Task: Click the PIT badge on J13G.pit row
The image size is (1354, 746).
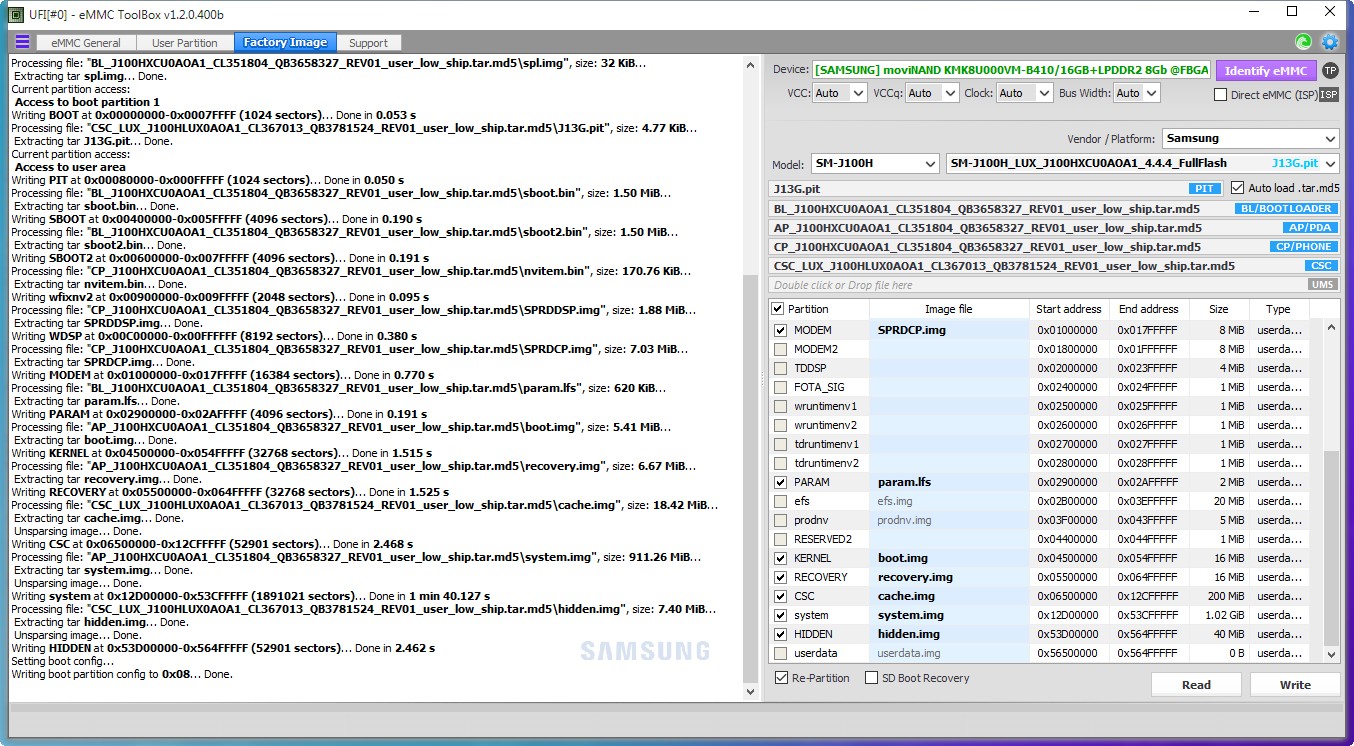Action: [x=1205, y=188]
